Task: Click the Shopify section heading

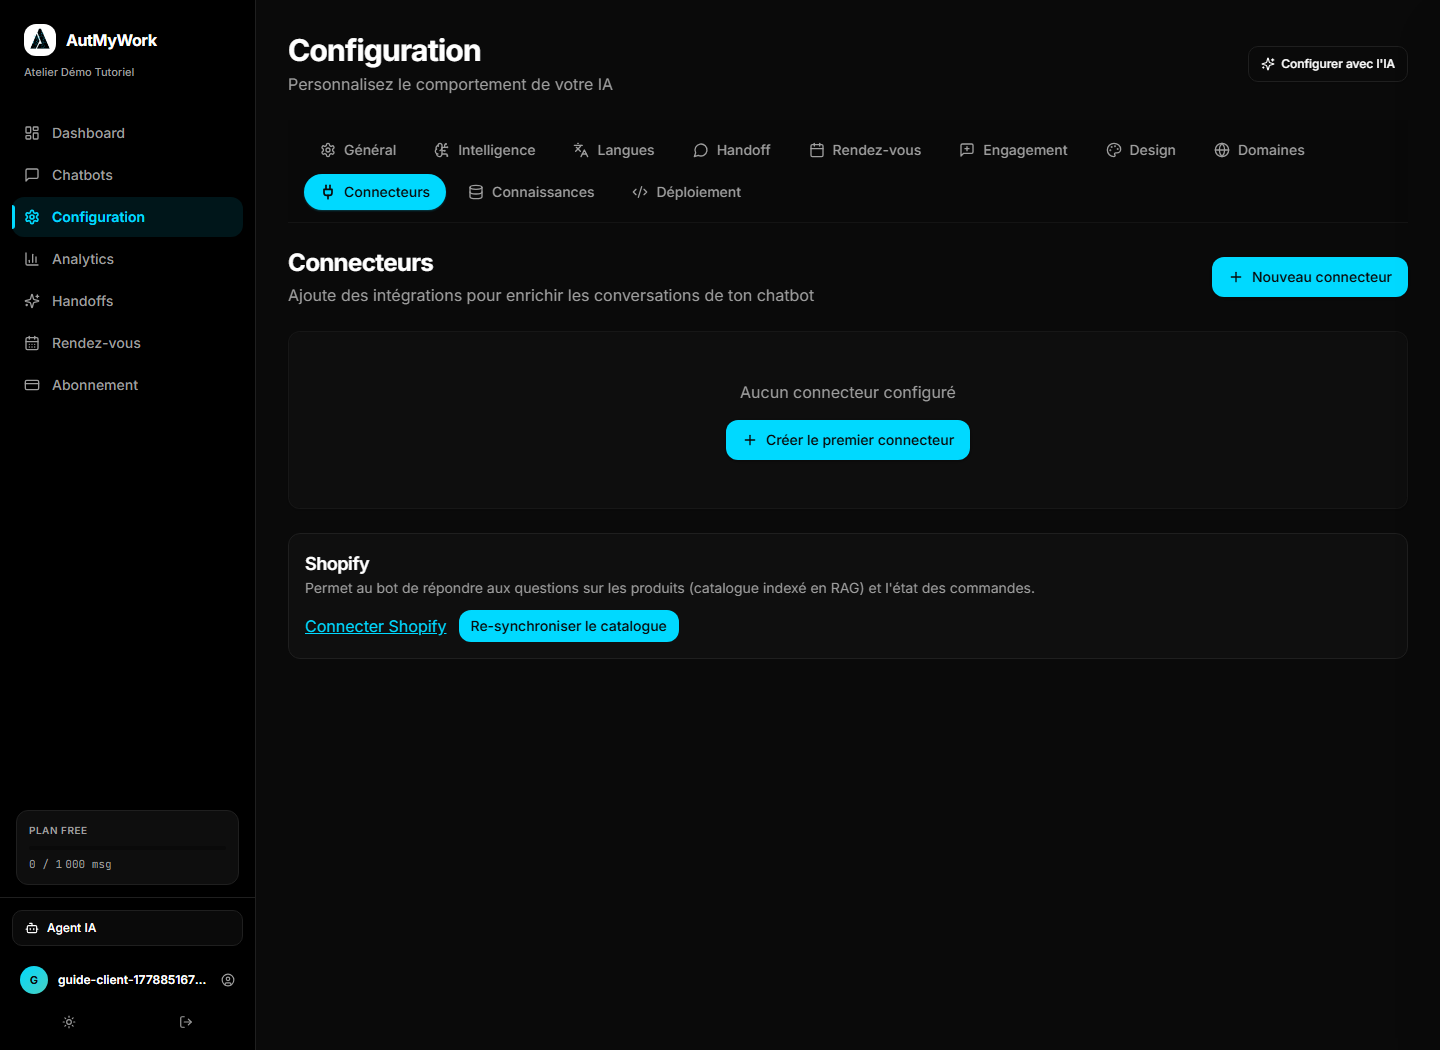Action: (x=337, y=564)
